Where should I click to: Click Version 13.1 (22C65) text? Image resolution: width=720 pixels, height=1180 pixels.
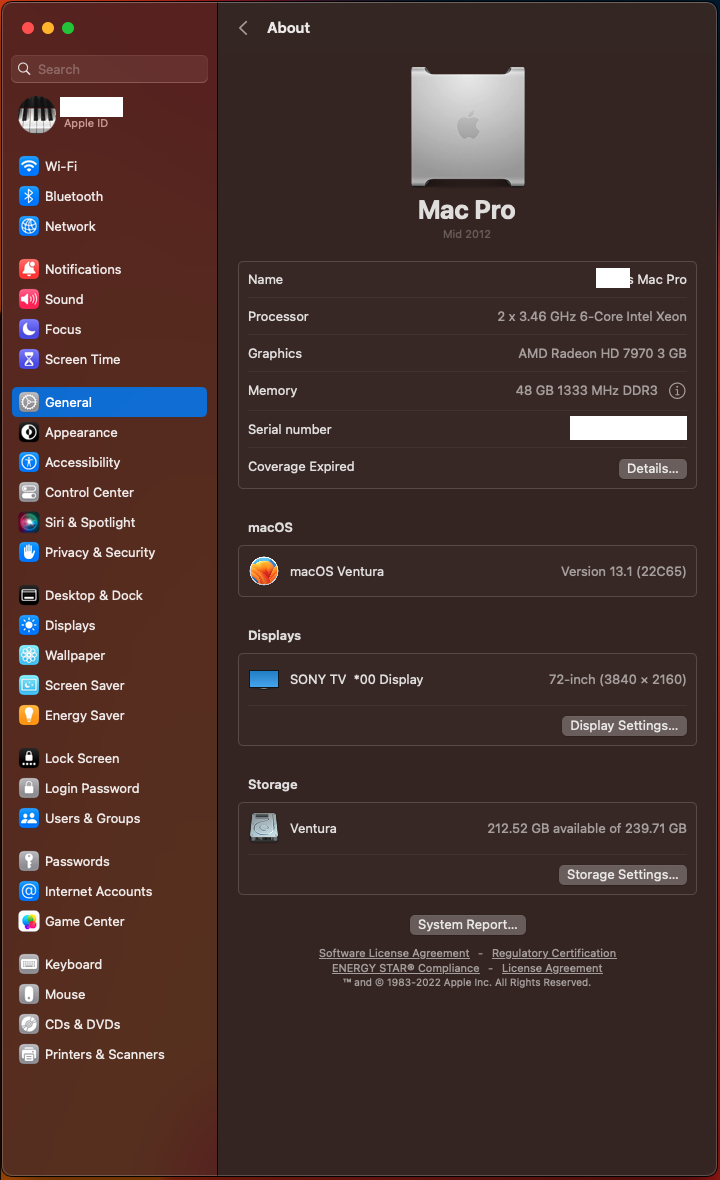(x=623, y=571)
